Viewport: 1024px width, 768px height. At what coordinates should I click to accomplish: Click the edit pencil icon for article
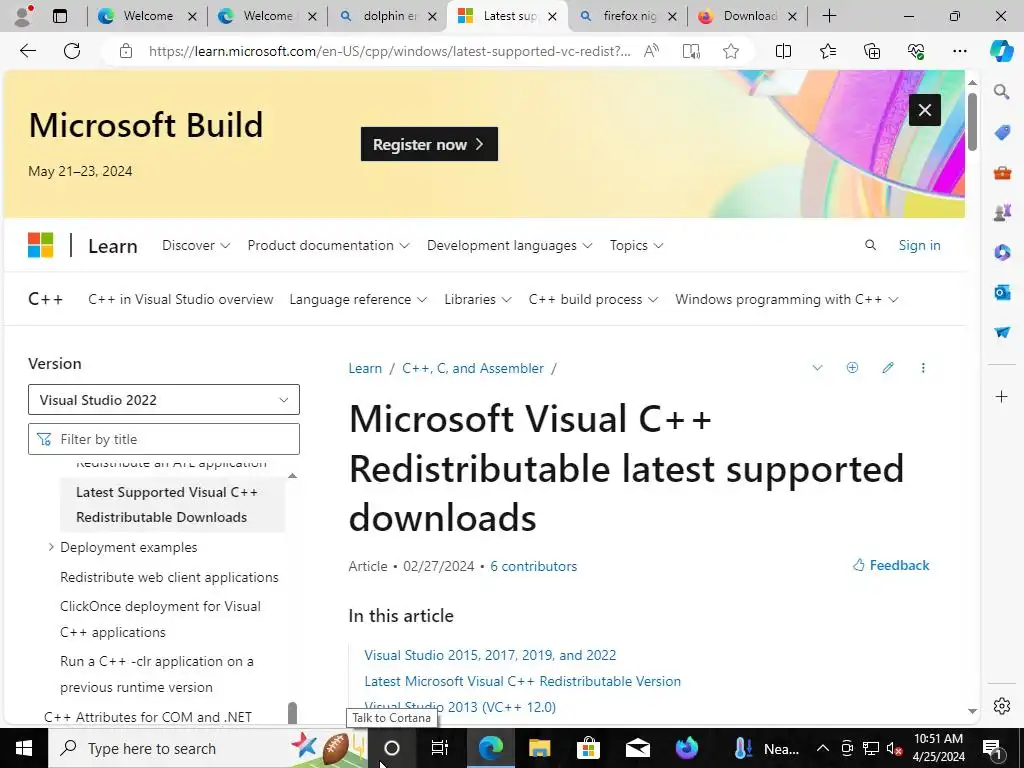click(888, 368)
